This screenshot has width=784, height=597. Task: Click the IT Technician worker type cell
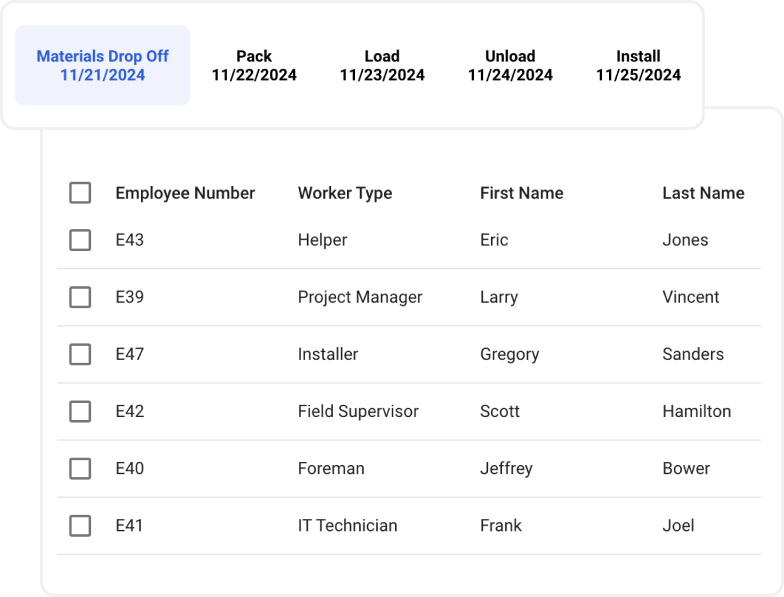tap(348, 526)
